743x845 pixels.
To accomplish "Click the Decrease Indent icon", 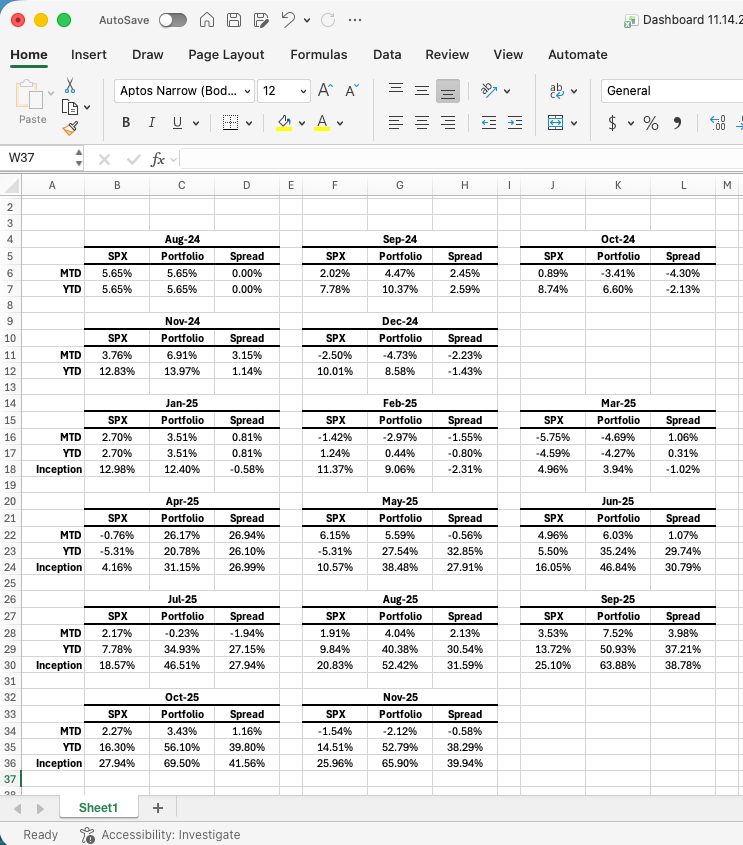I will pyautogui.click(x=489, y=123).
